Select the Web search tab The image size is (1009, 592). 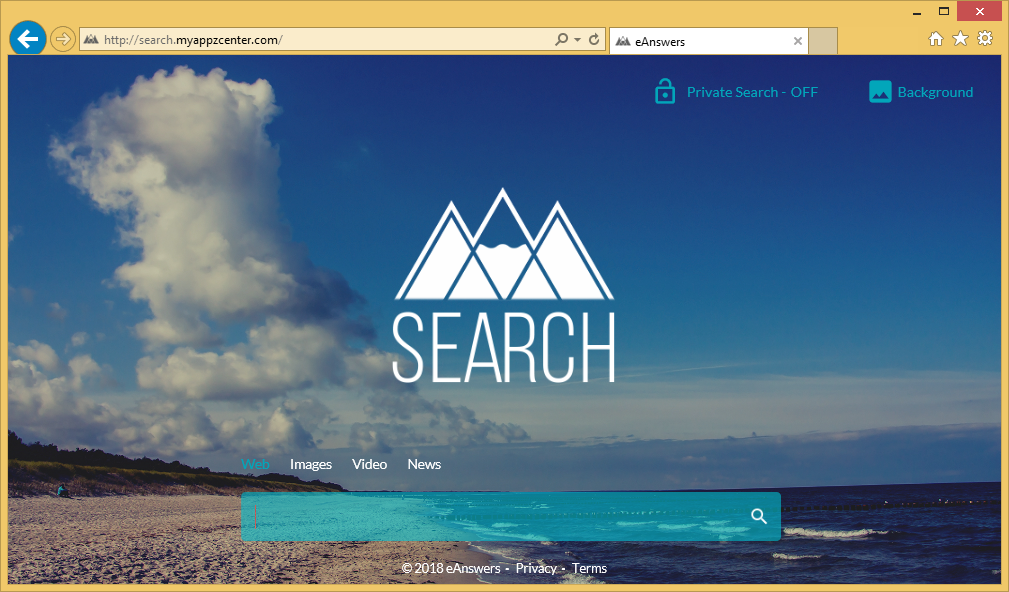coord(255,464)
